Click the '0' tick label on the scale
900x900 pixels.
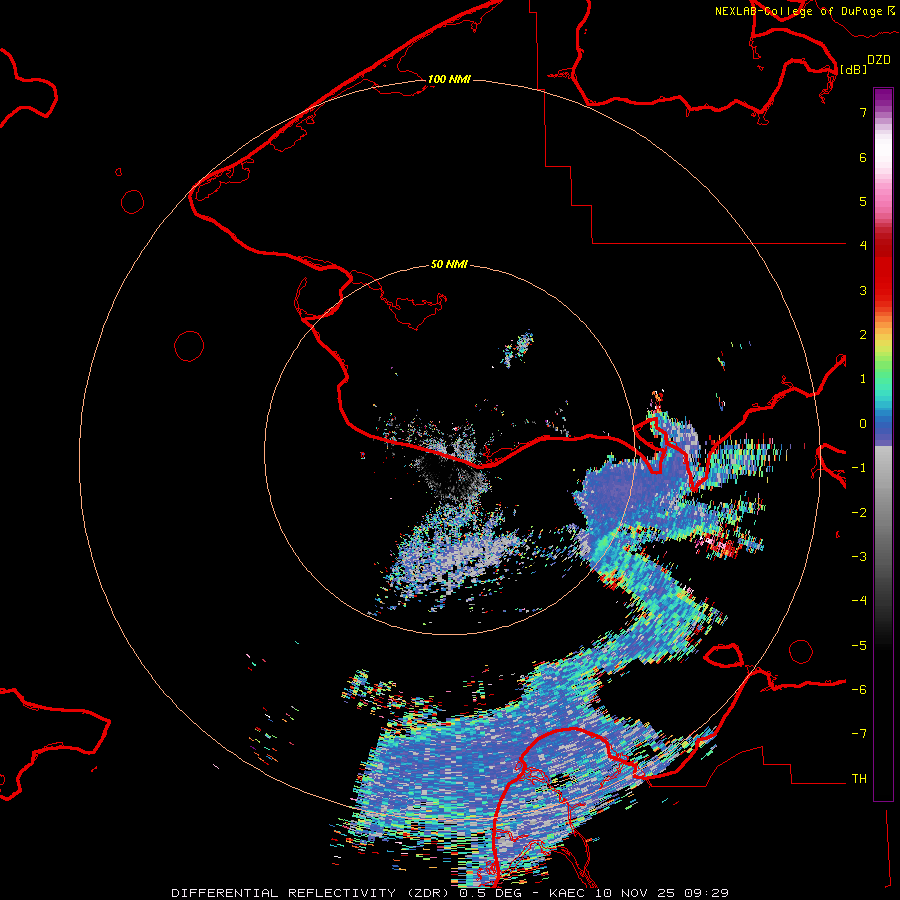(x=863, y=424)
